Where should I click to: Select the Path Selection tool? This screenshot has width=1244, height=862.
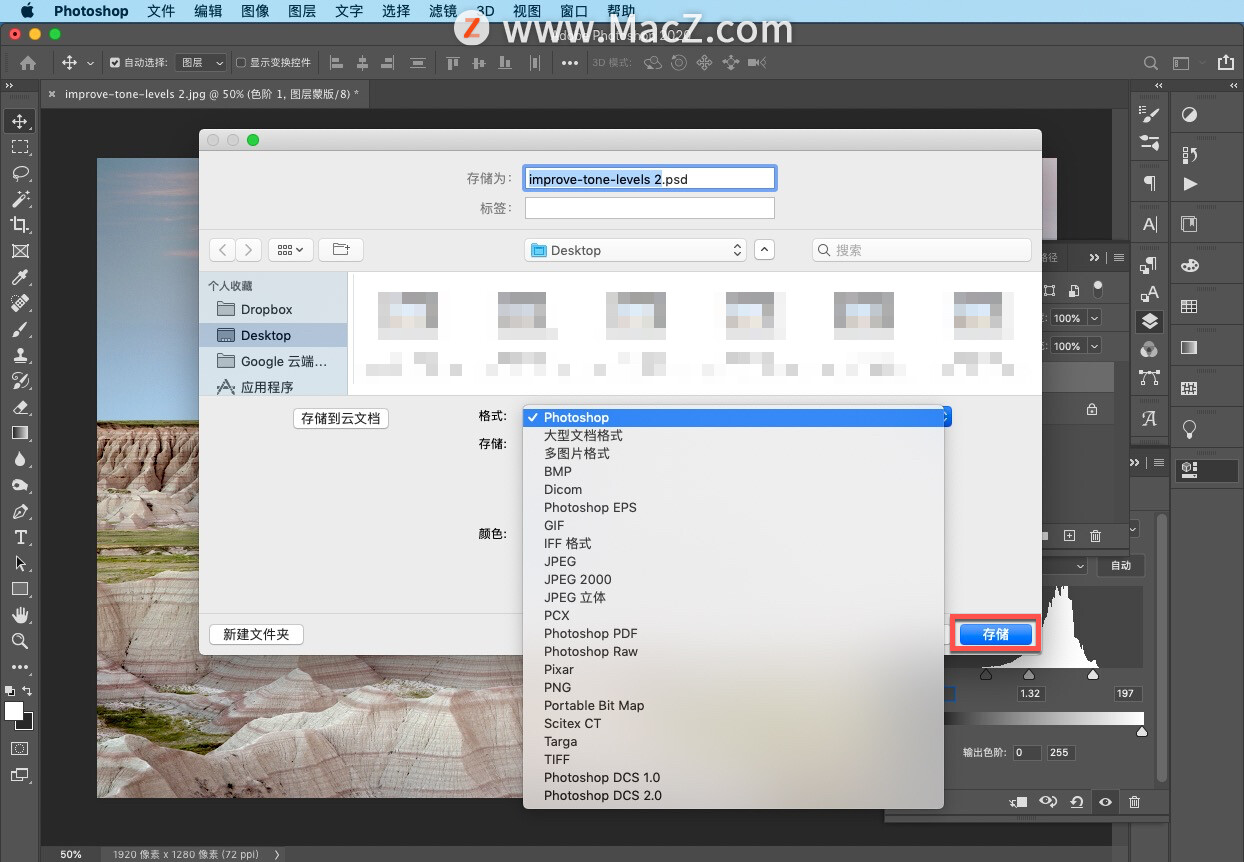[19, 563]
